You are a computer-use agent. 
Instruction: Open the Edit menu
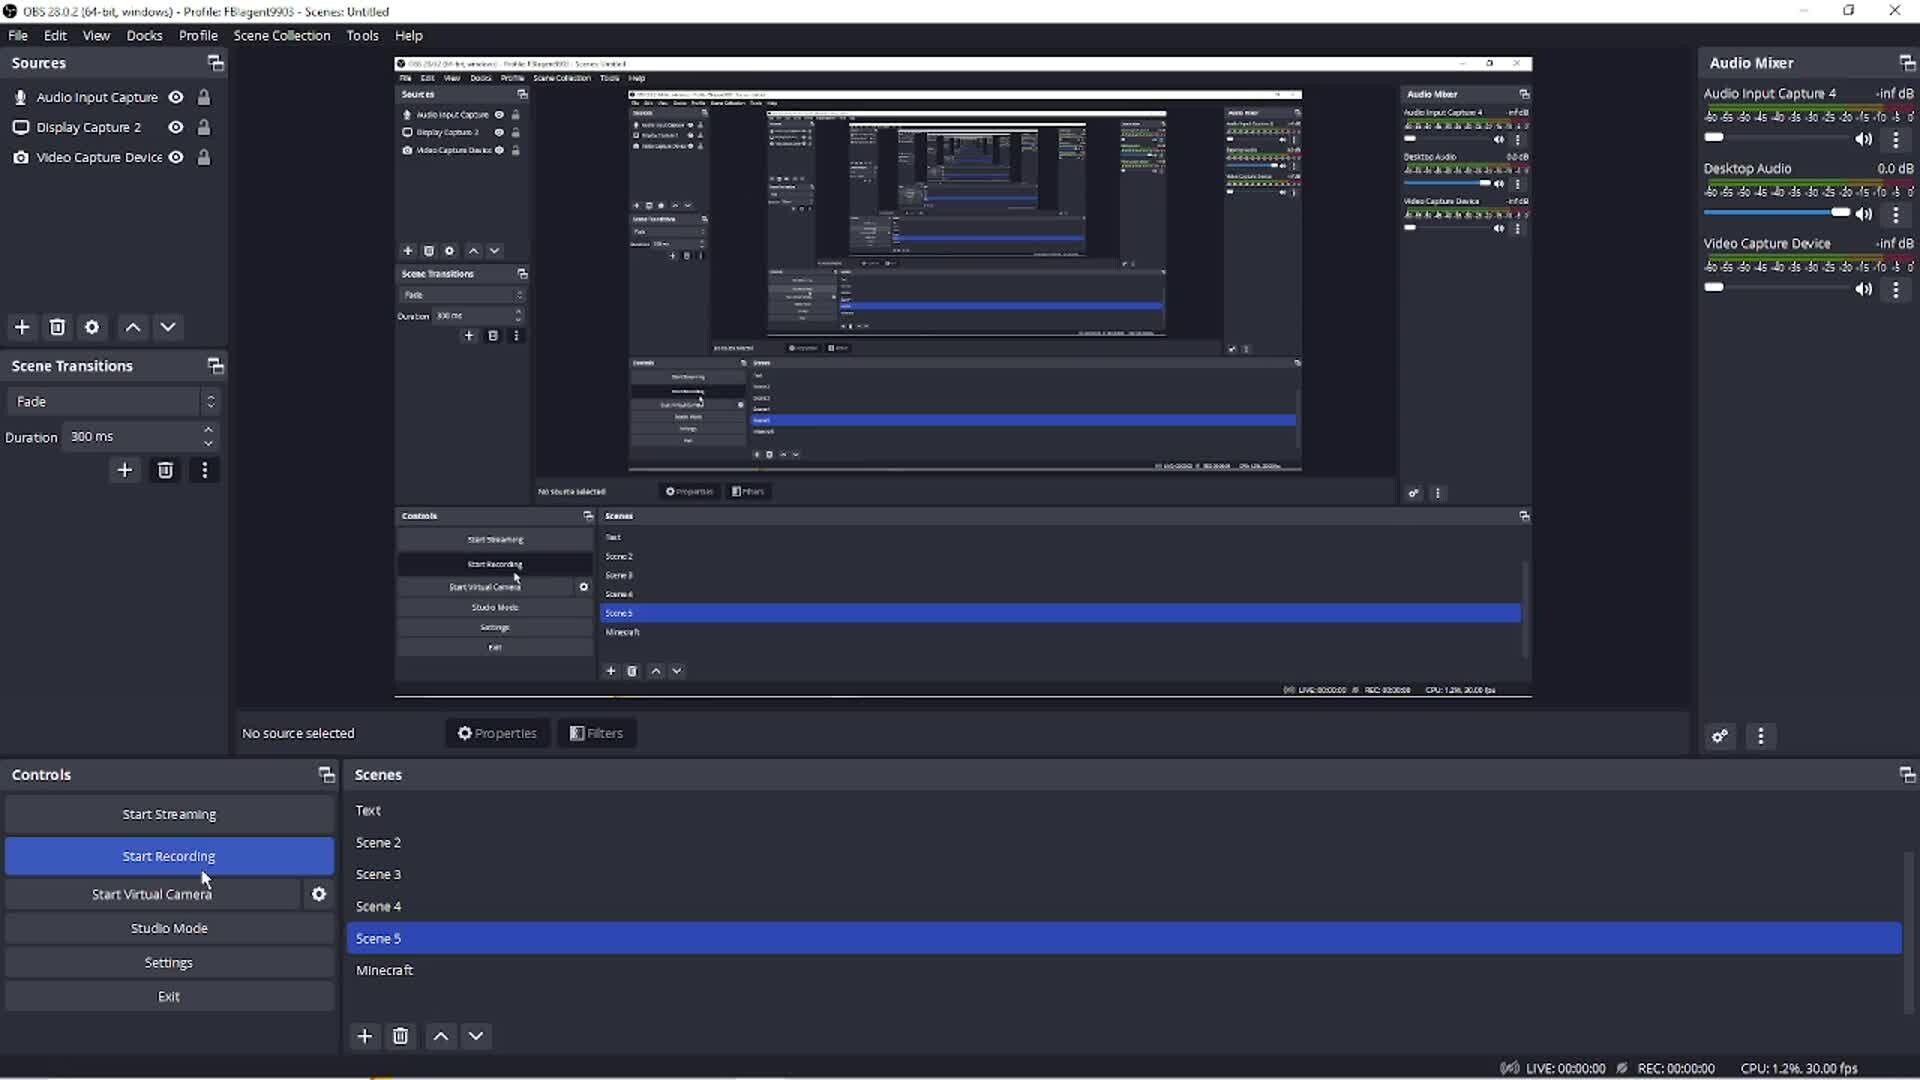click(55, 35)
